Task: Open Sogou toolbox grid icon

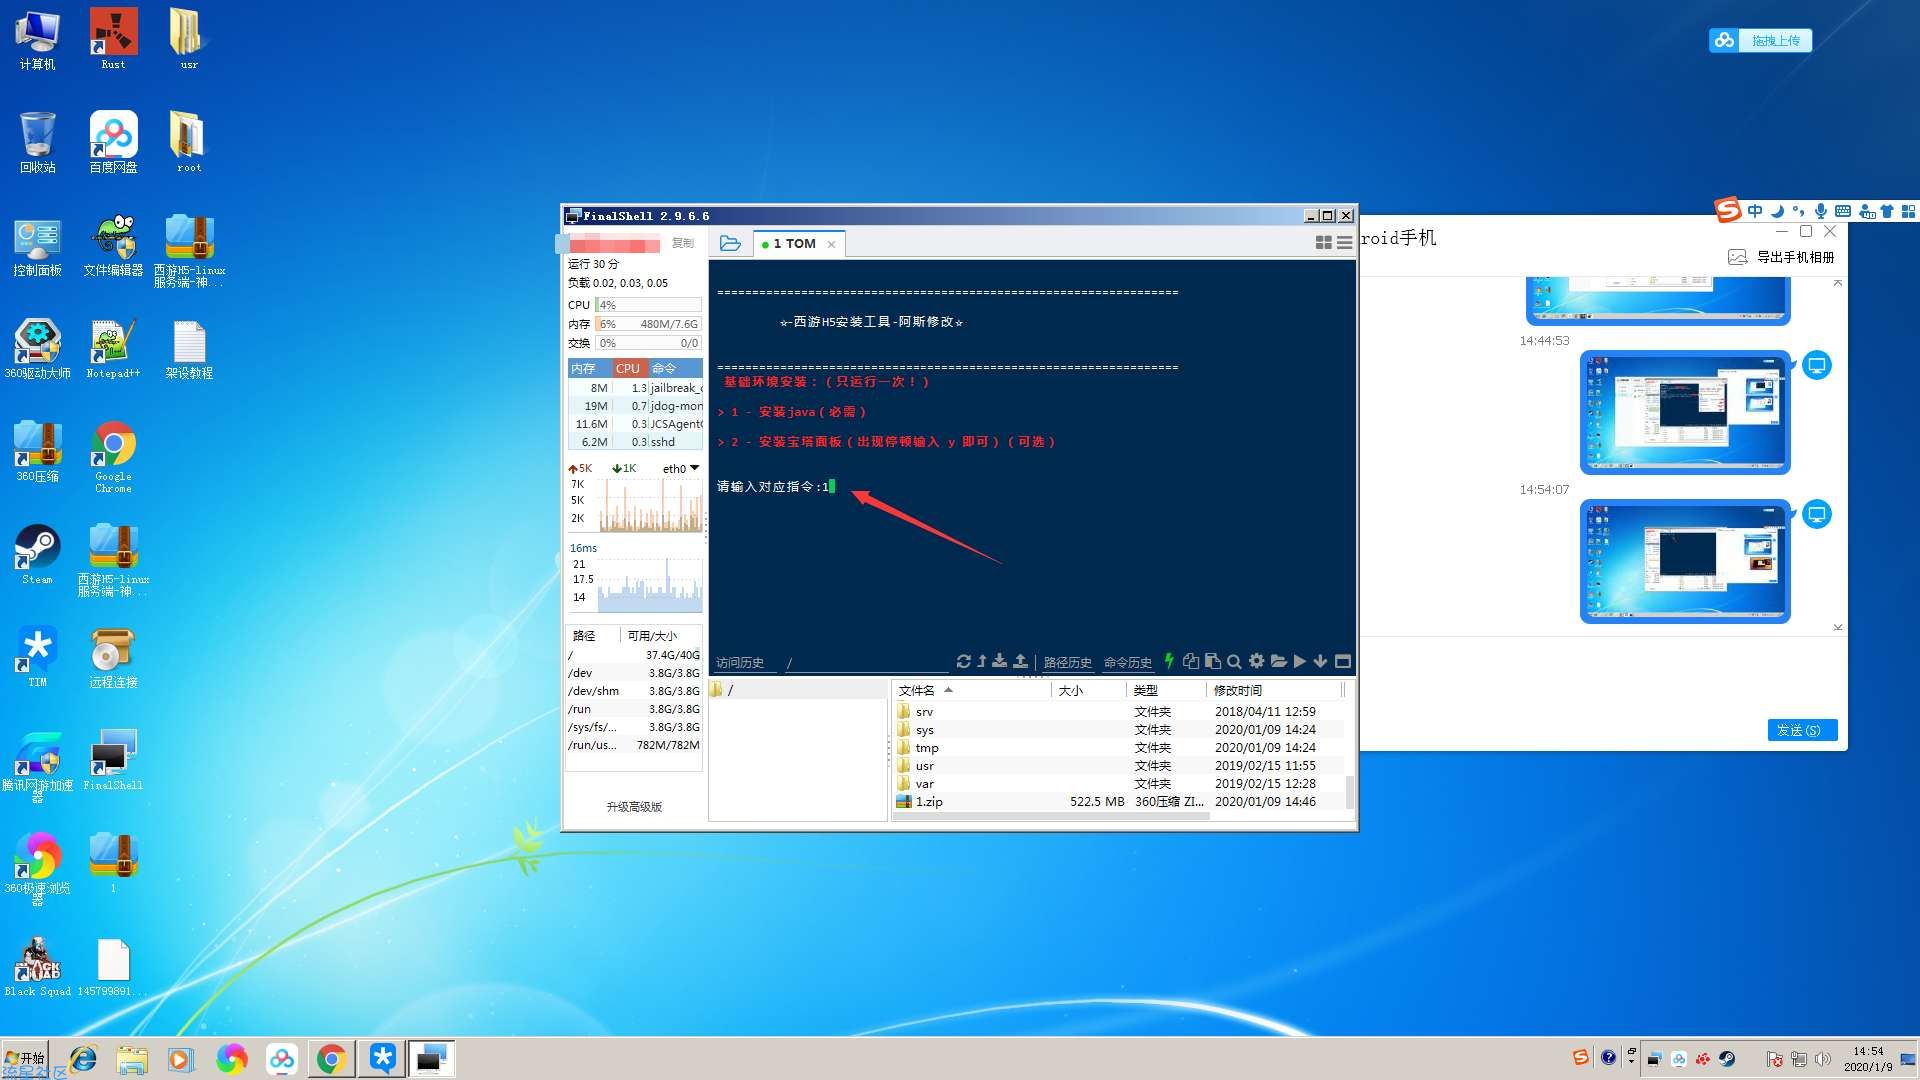Action: click(x=1908, y=211)
